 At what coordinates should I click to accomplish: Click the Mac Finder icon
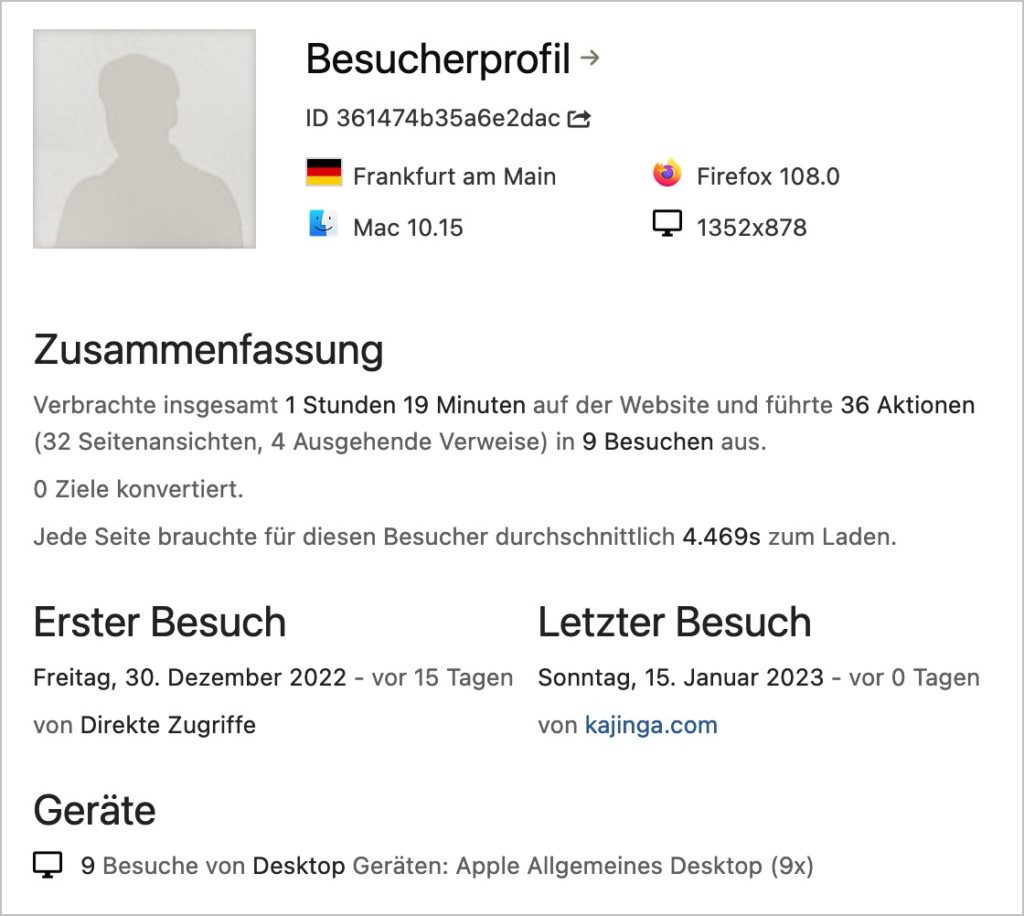click(323, 224)
